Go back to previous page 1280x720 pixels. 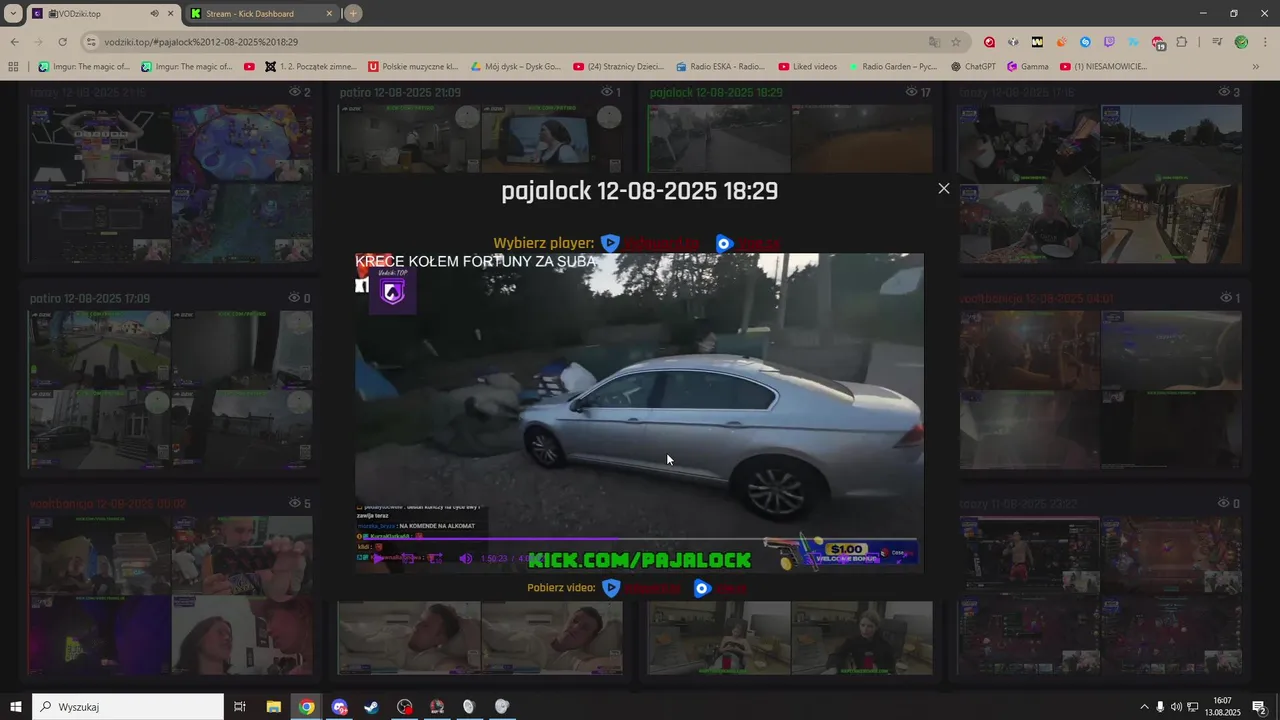pyautogui.click(x=14, y=42)
